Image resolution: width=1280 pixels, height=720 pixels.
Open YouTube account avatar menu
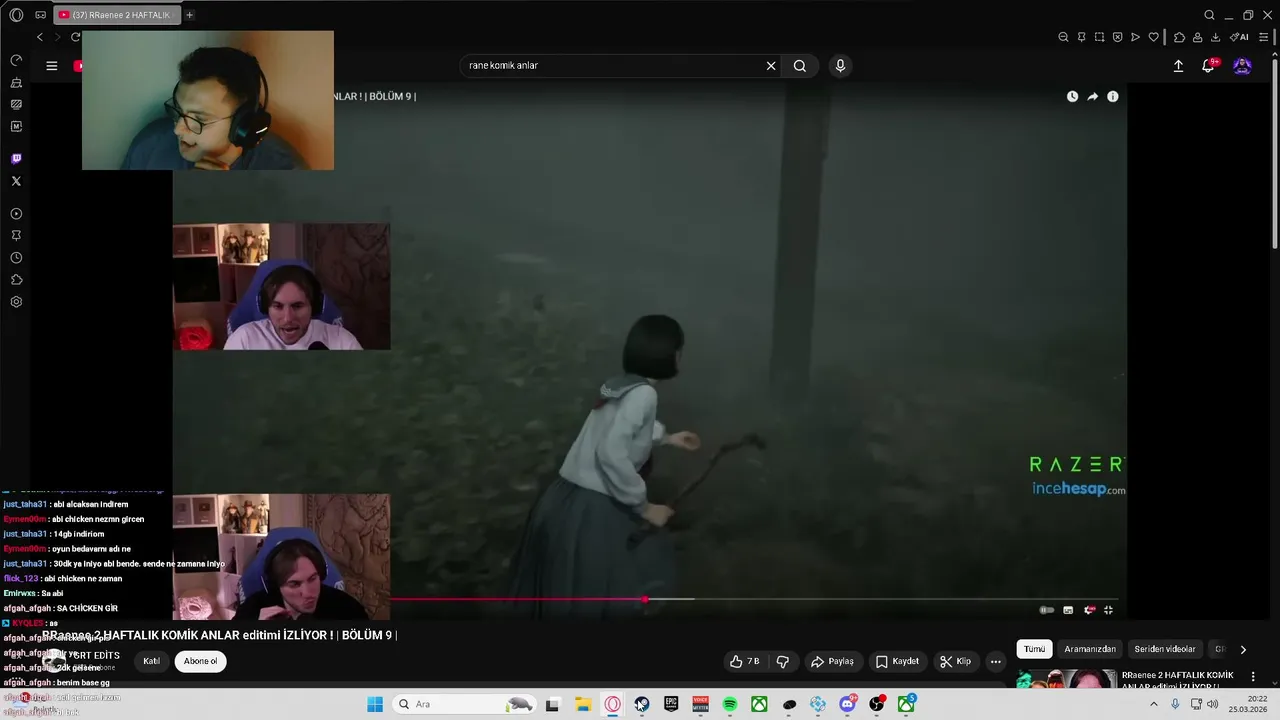(x=1242, y=66)
